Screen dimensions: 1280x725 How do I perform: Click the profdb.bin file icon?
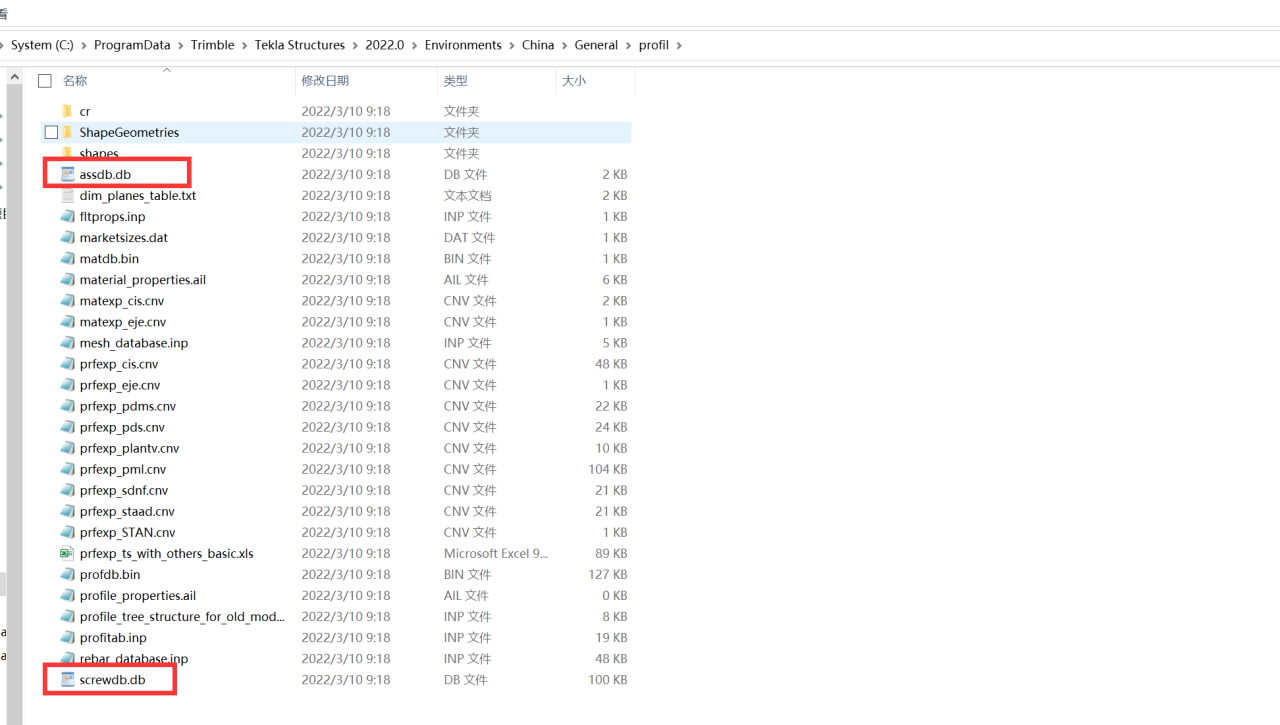(67, 574)
